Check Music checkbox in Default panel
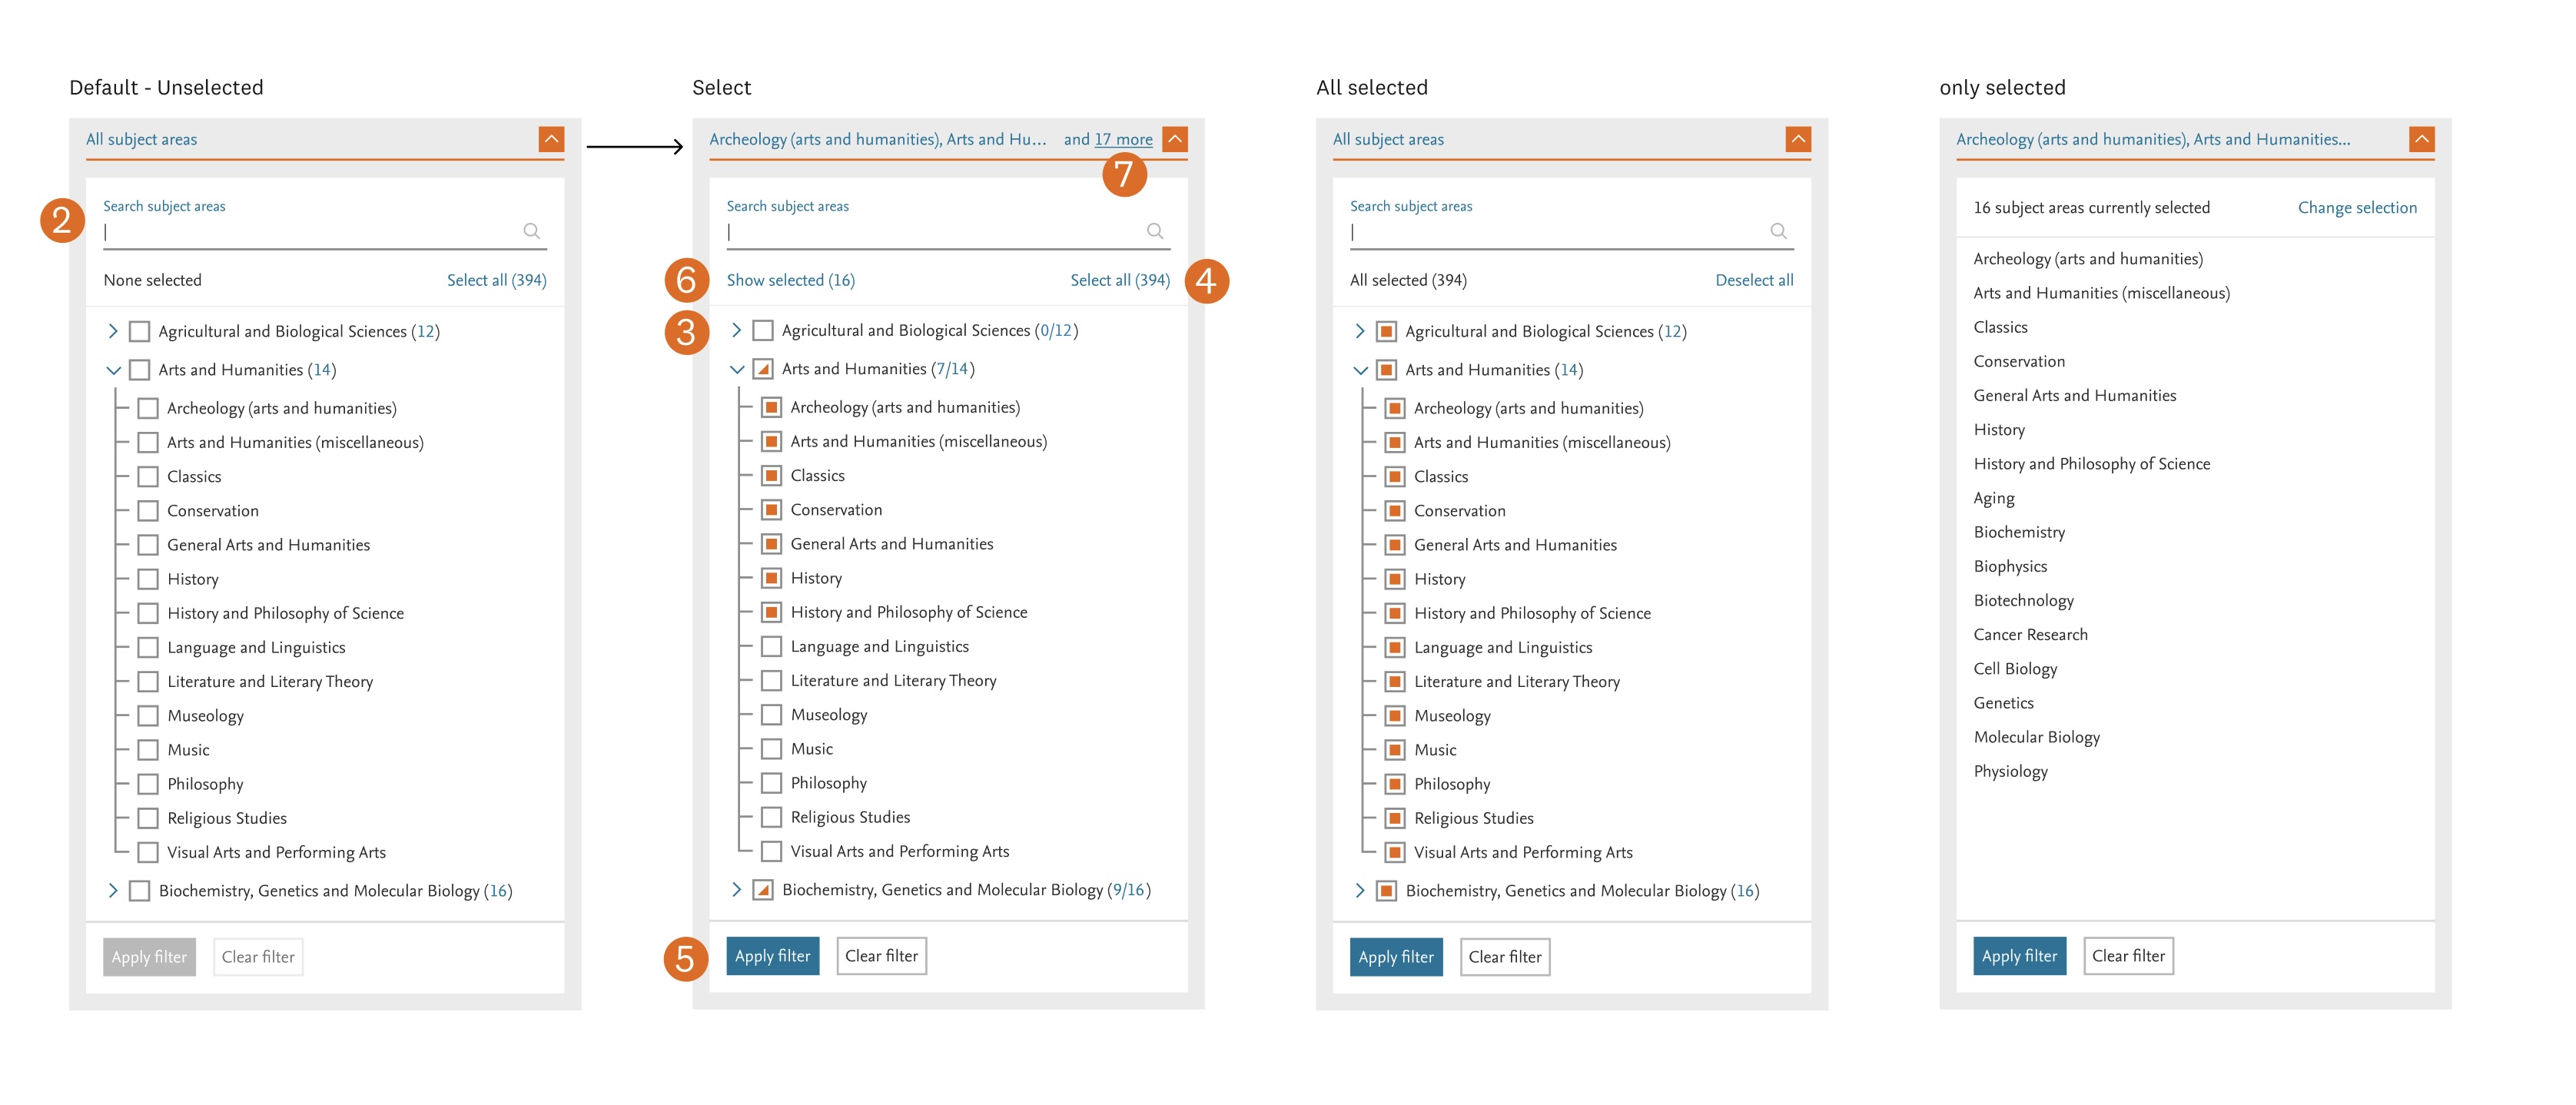The width and height of the screenshot is (2576, 1105). (x=148, y=750)
